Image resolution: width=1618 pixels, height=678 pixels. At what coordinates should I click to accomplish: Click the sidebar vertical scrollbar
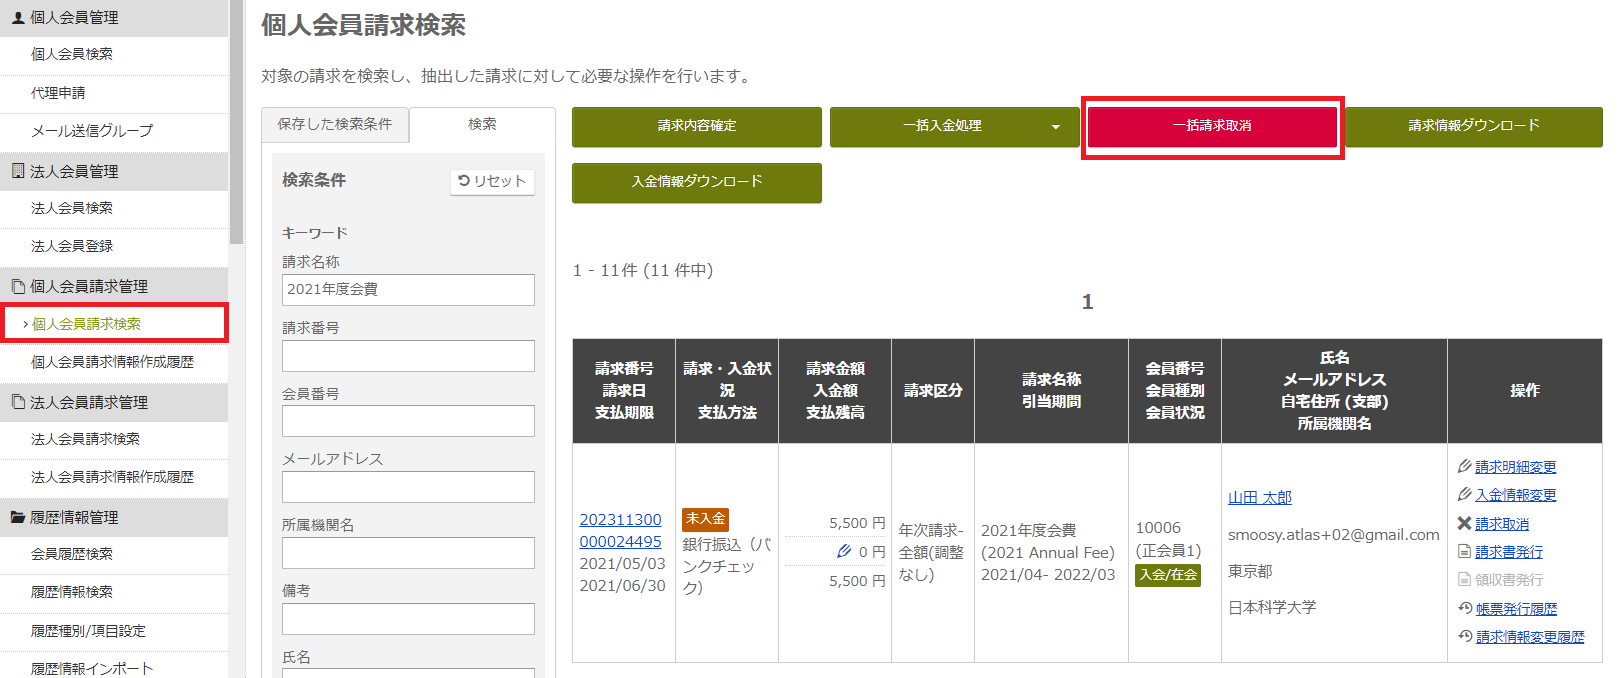point(237,120)
